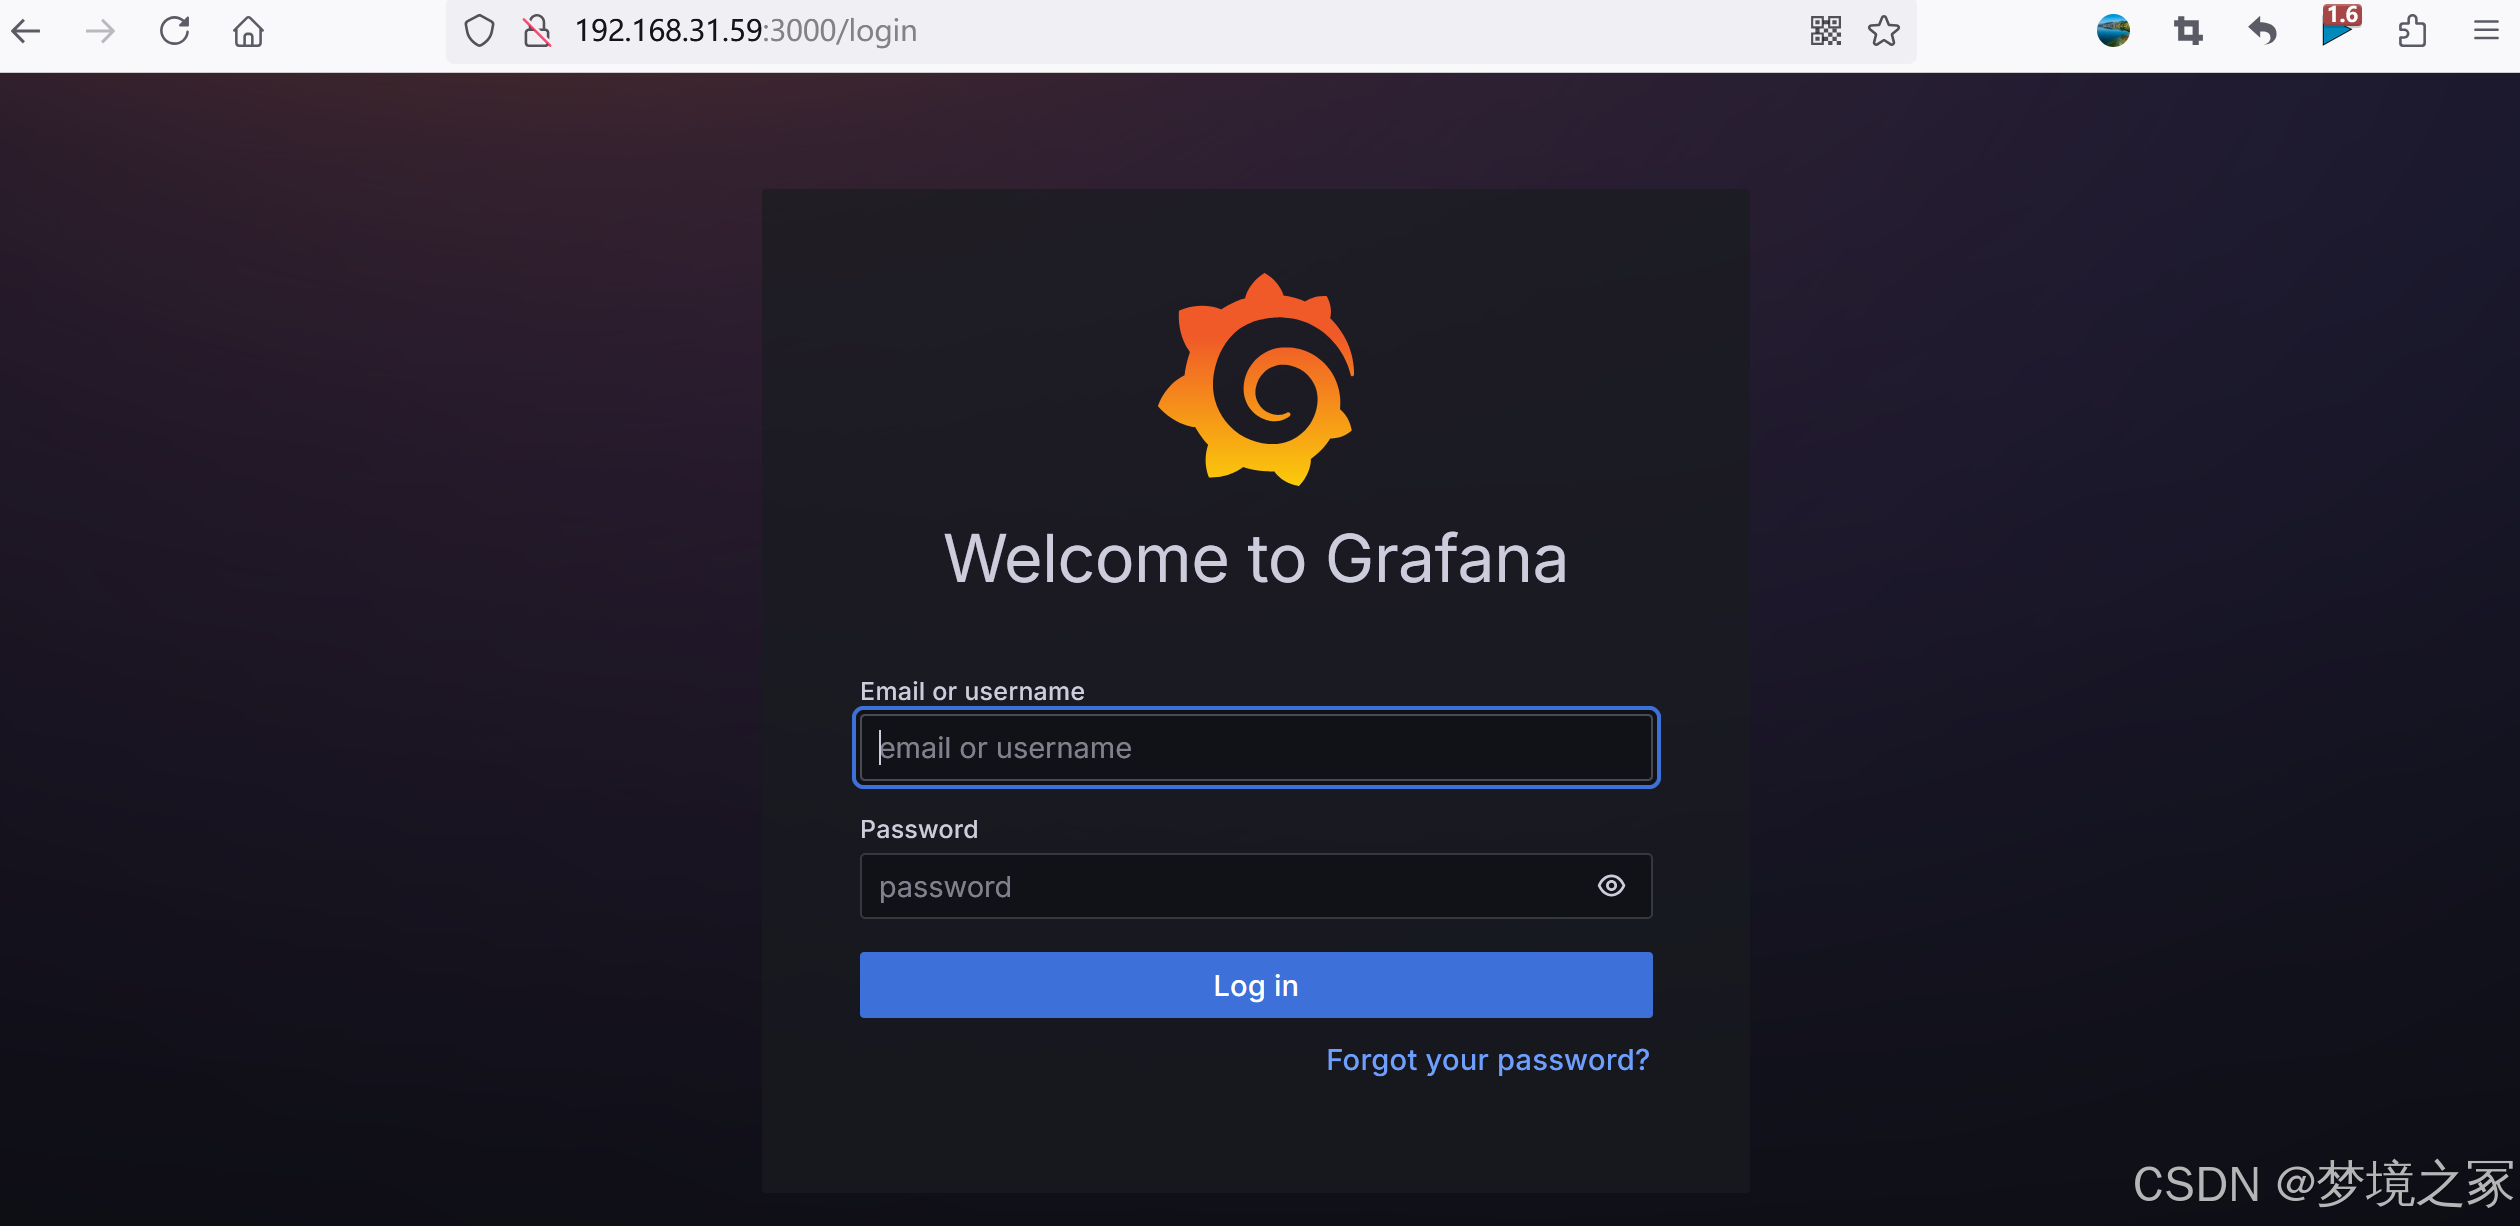The width and height of the screenshot is (2520, 1226).
Task: Bookmark this page with the star icon
Action: pyautogui.click(x=1884, y=31)
